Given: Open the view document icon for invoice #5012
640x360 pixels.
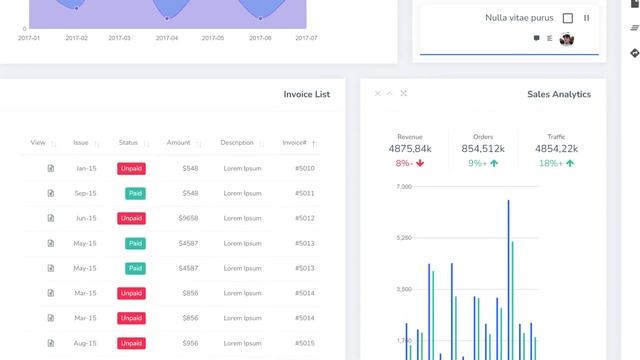Looking at the screenshot, I should (51, 218).
